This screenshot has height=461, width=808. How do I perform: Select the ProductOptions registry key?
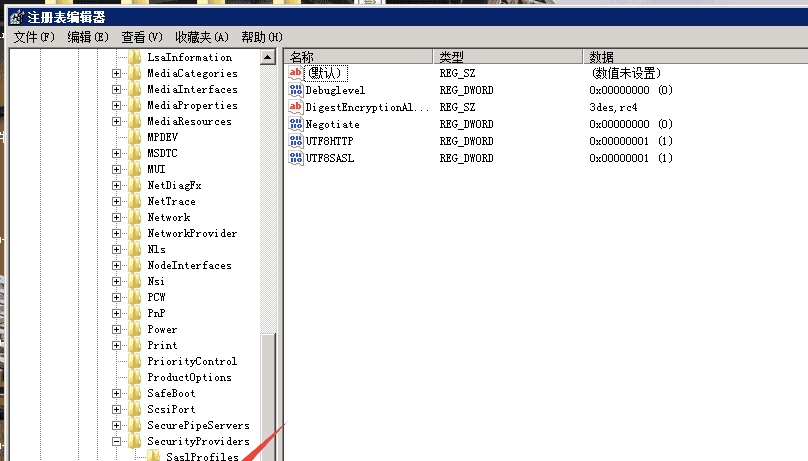(189, 377)
